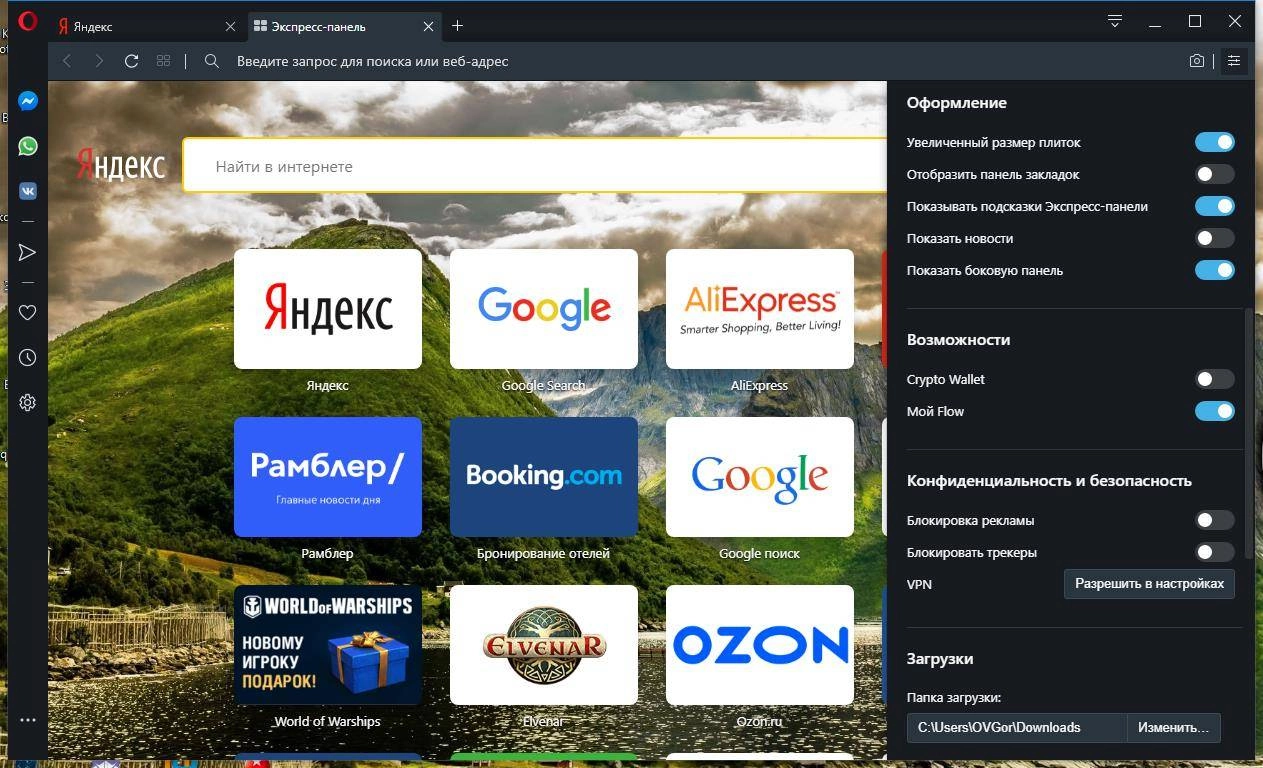
Task: Open settings gear icon in sidebar
Action: coord(28,402)
